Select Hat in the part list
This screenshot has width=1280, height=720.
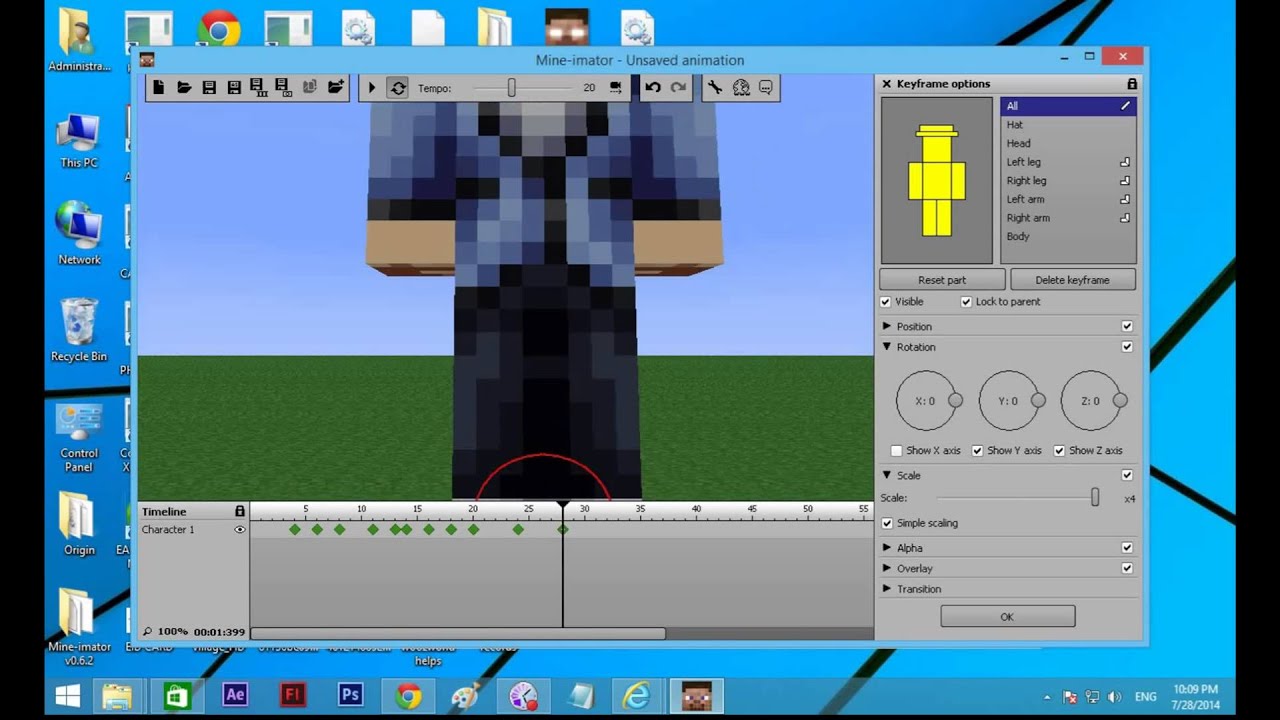(1068, 125)
